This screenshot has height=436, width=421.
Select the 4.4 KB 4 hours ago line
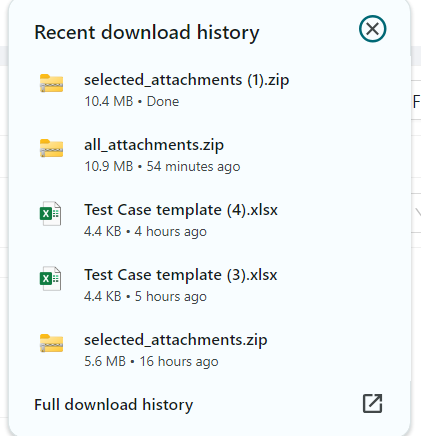tap(145, 231)
